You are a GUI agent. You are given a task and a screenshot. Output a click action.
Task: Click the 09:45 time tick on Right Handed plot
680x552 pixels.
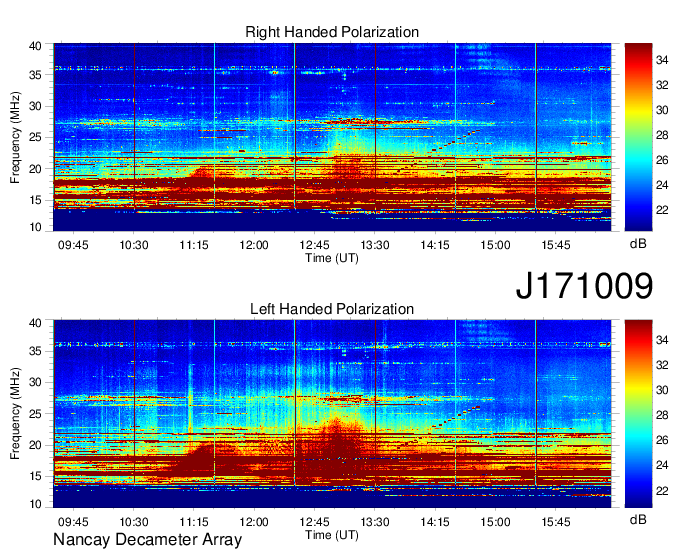coord(73,245)
